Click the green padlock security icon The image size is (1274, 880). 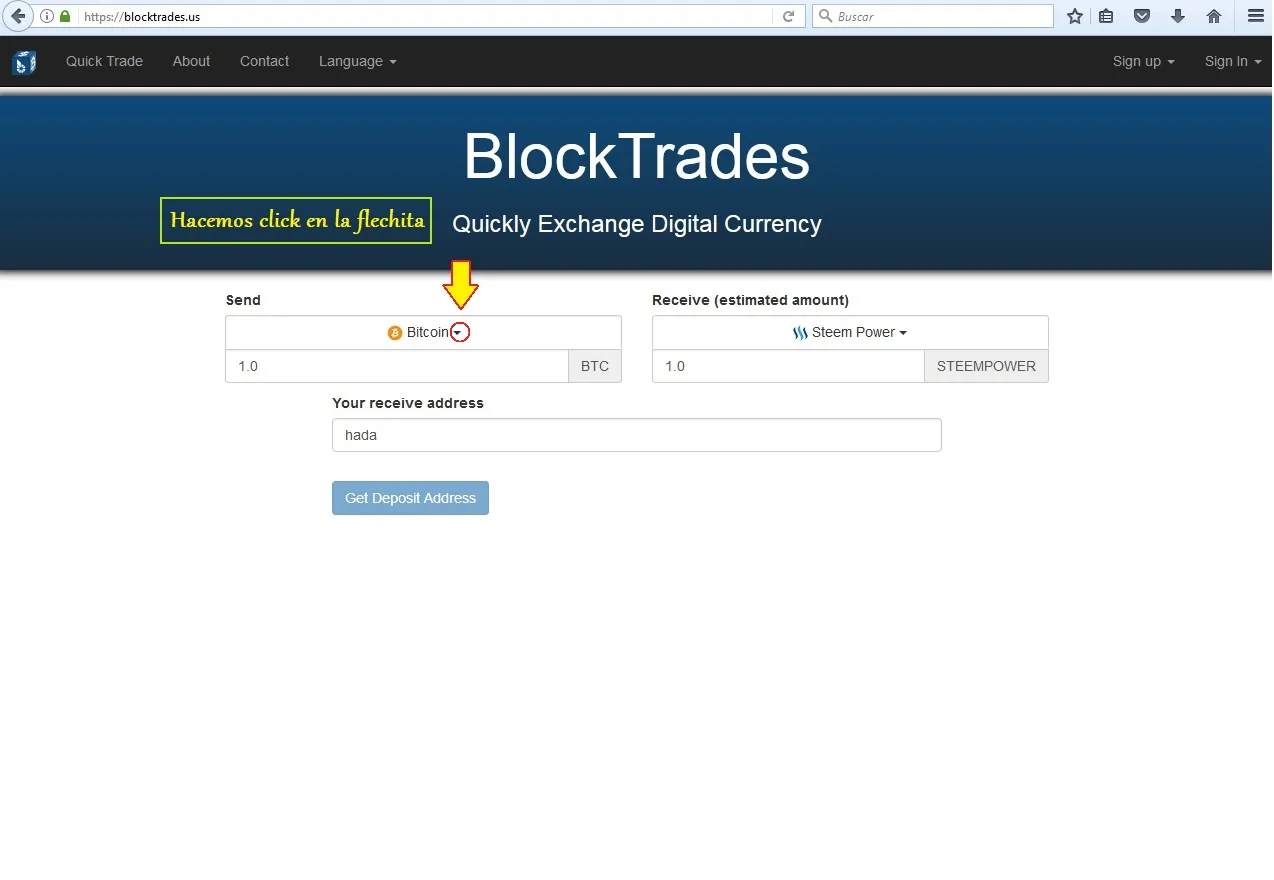pyautogui.click(x=65, y=17)
